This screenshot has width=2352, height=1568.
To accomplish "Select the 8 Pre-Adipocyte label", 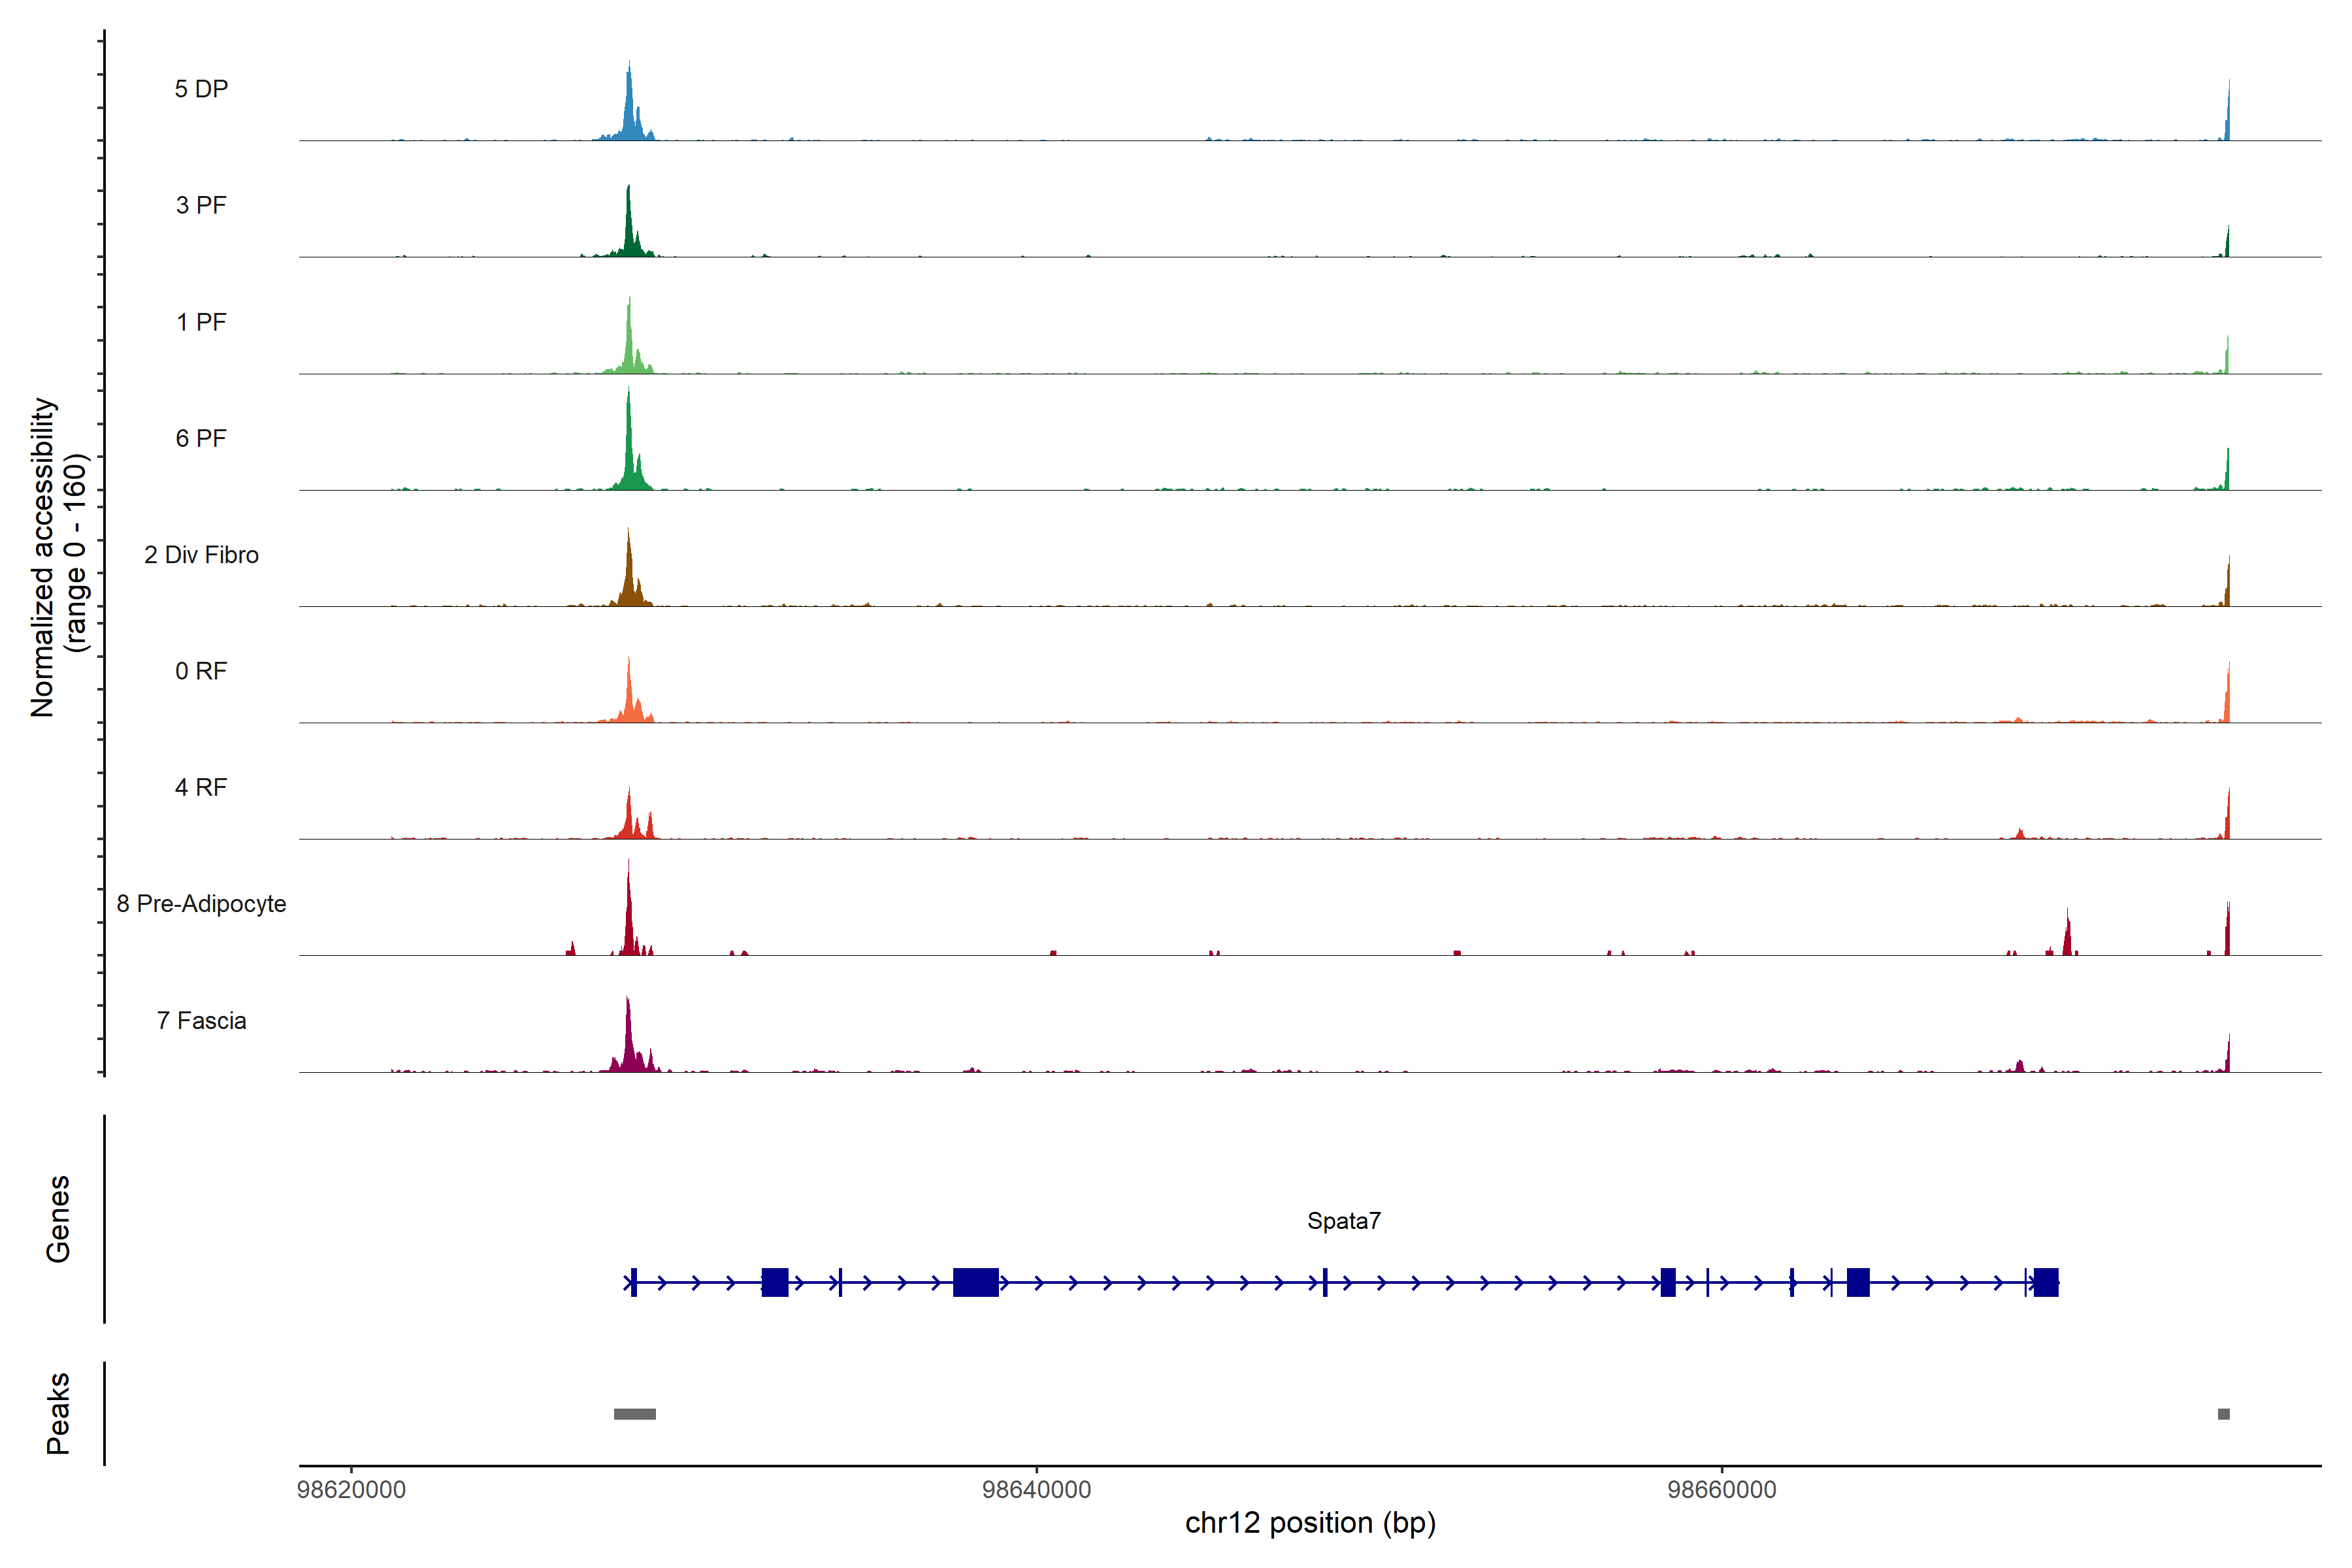I will [x=201, y=904].
